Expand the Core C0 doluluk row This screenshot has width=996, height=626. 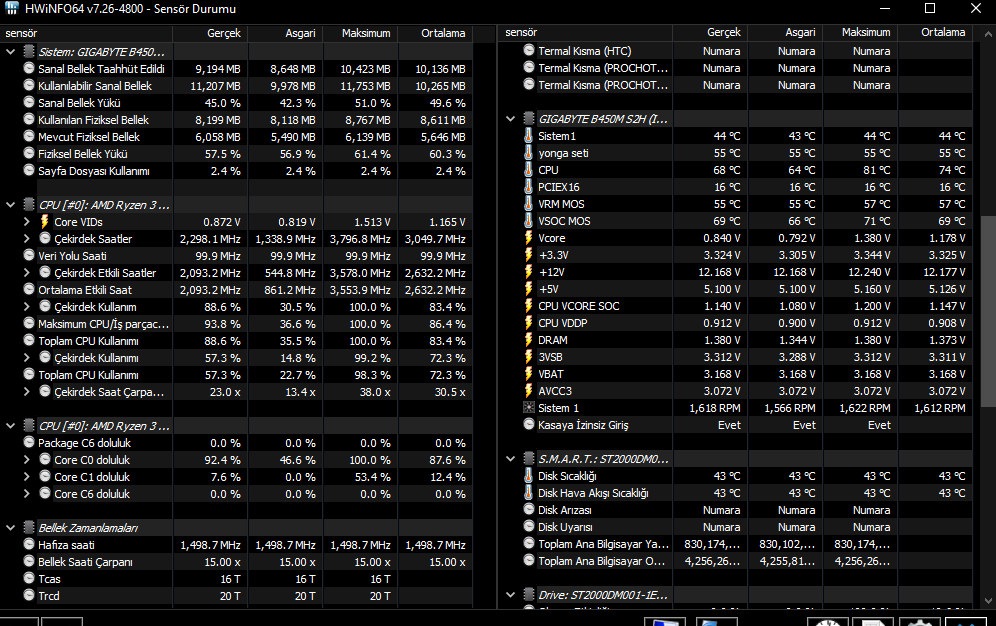click(27, 460)
